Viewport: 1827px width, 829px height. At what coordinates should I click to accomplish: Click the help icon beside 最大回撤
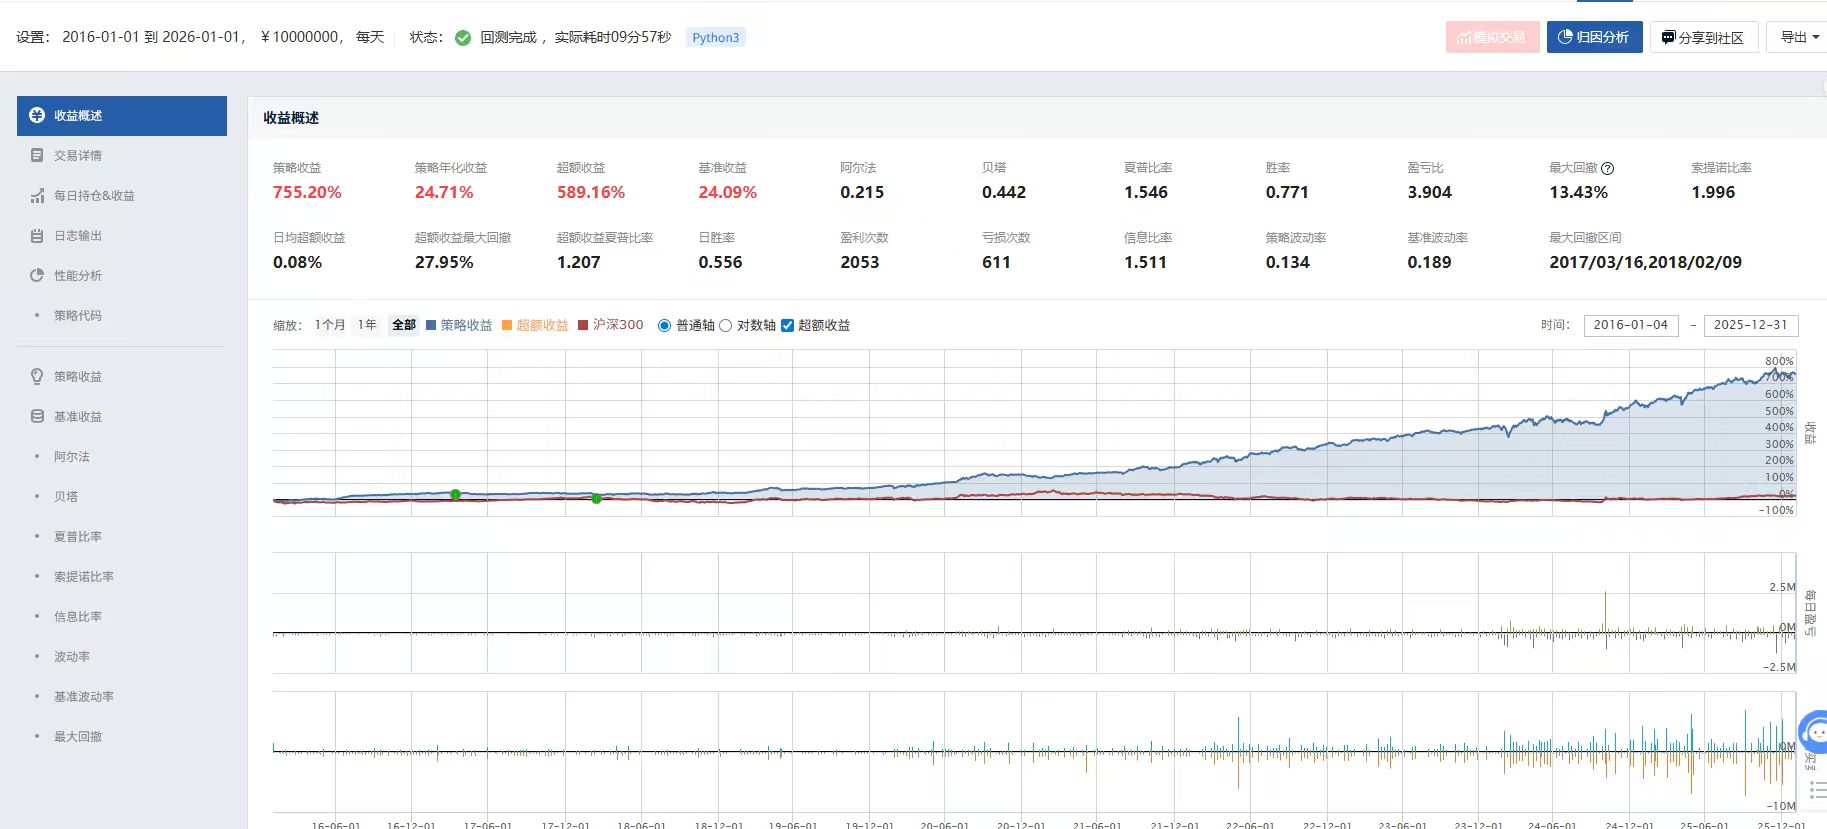pos(1607,168)
